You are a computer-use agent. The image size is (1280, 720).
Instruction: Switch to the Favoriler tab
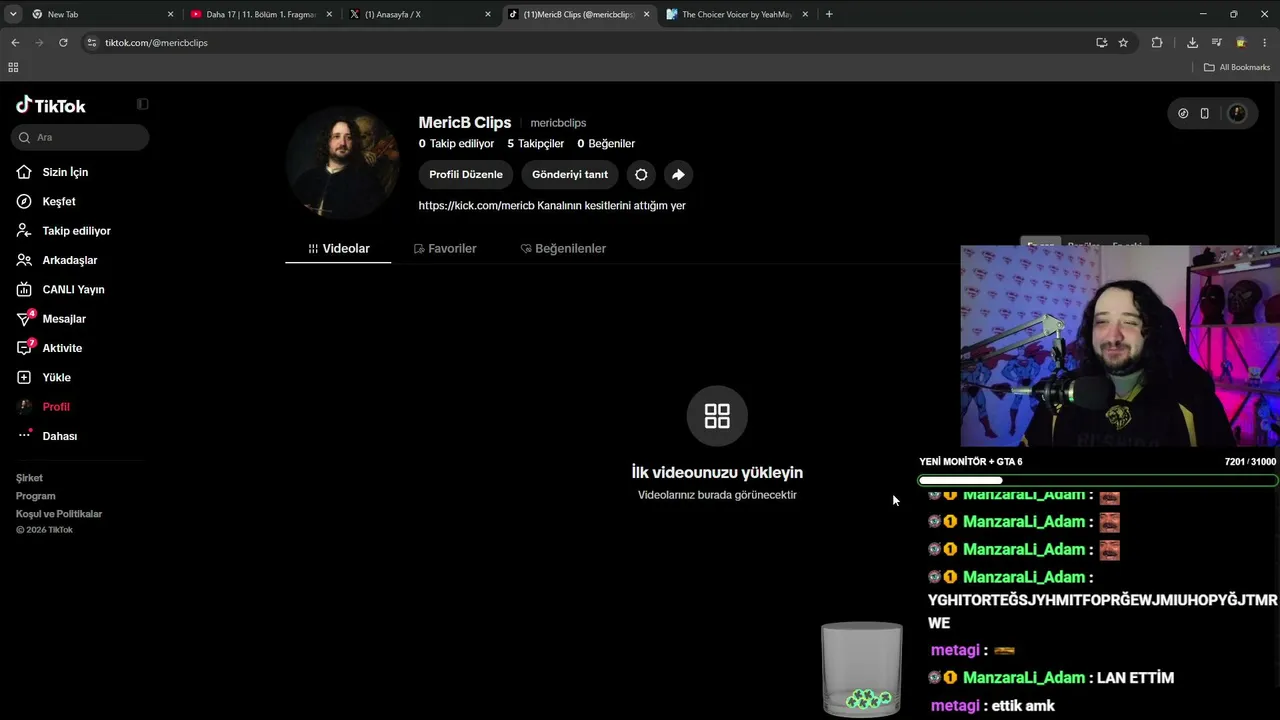tap(445, 248)
